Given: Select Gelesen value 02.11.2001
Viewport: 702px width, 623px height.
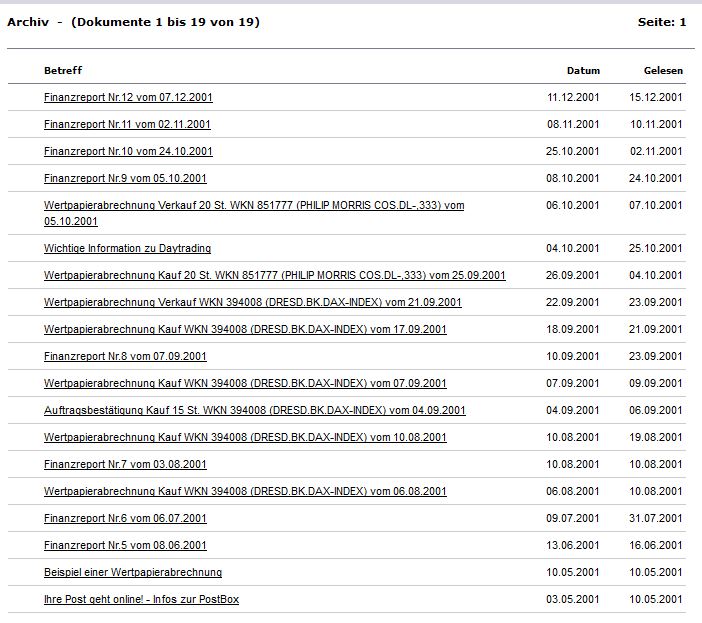Looking at the screenshot, I should (x=656, y=151).
